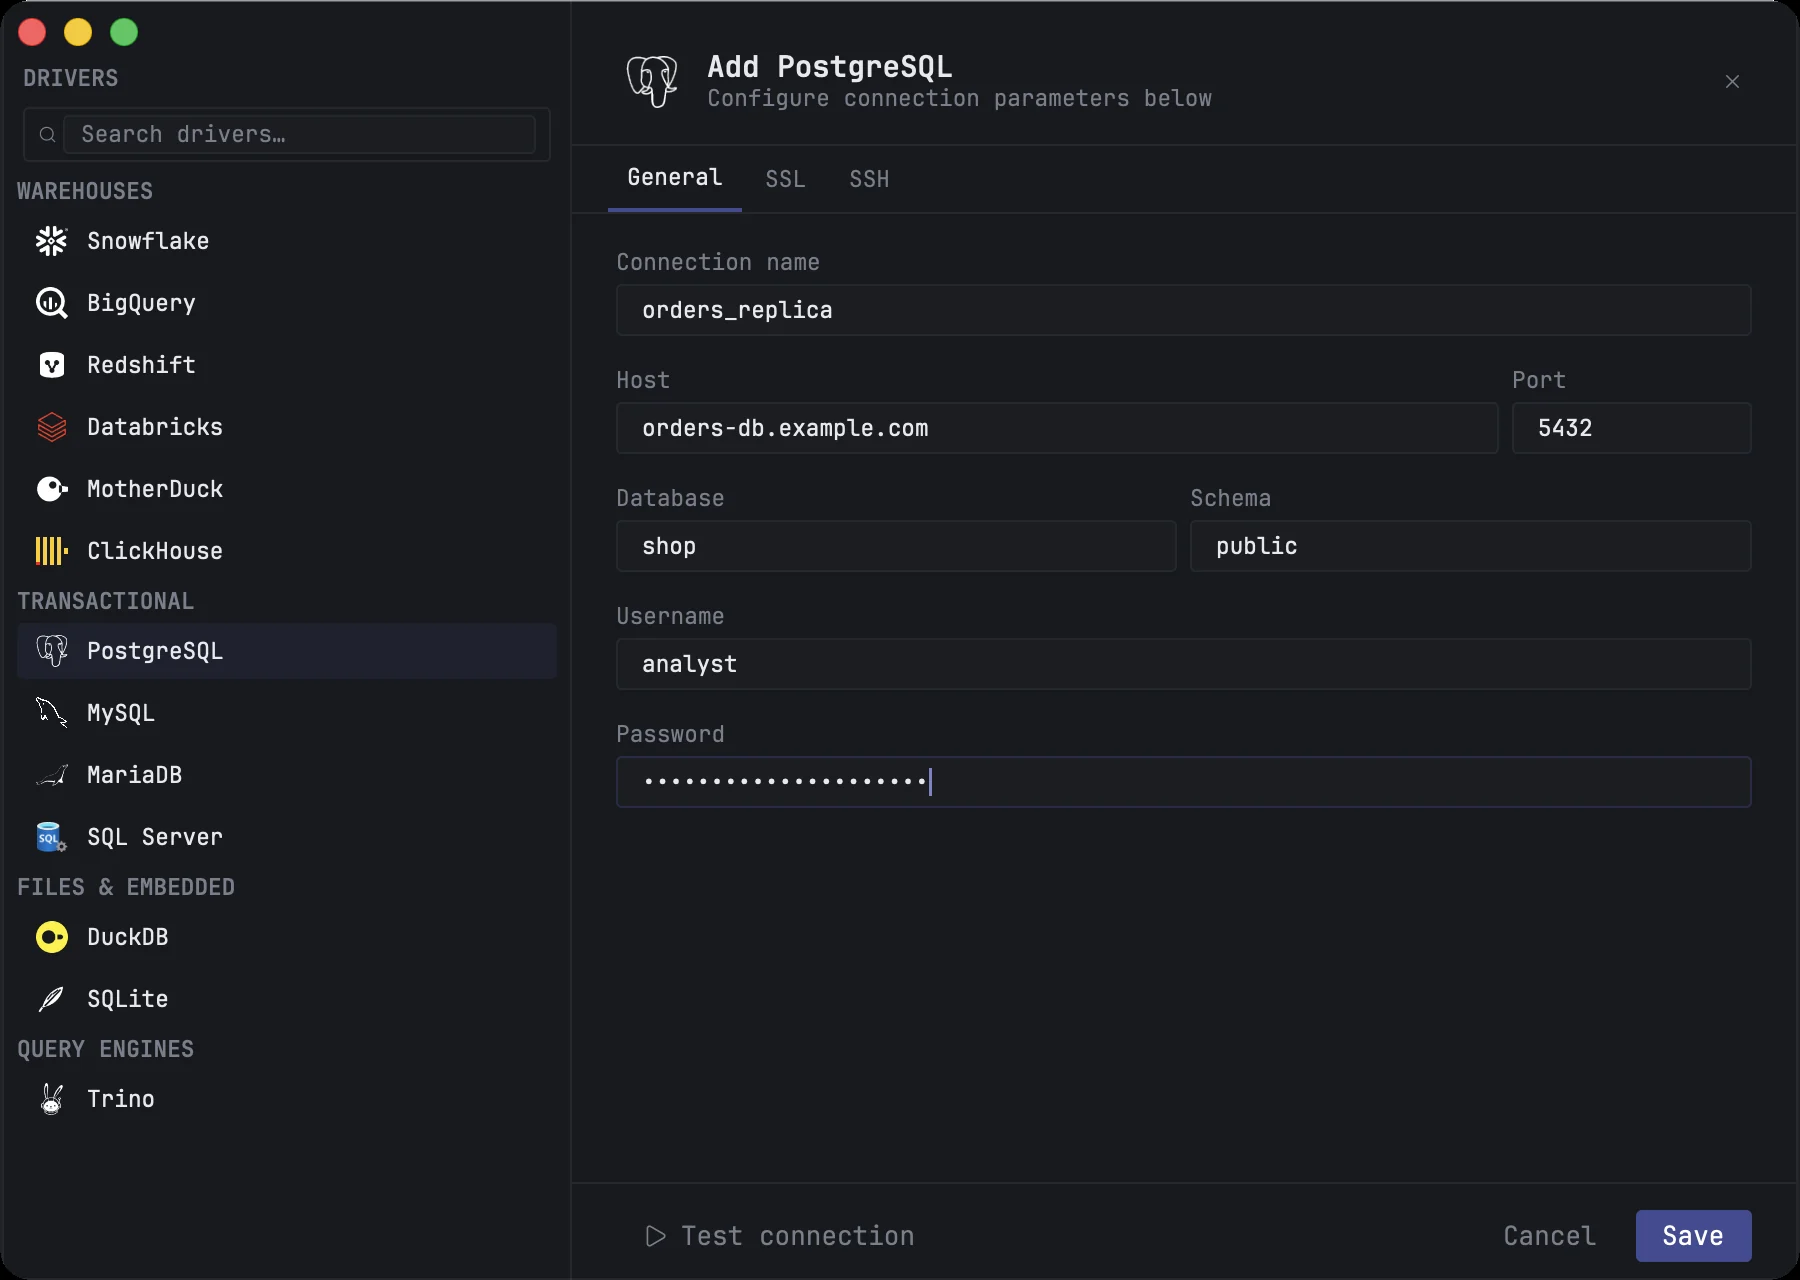
Task: Pick the MotherDuck driver label
Action: click(x=155, y=489)
